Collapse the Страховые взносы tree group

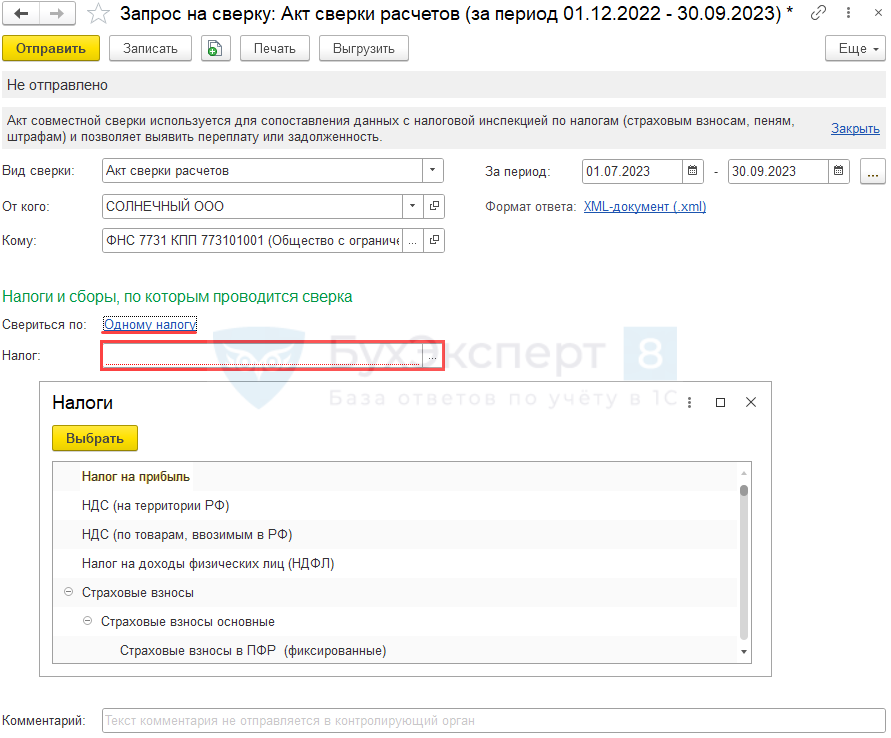click(x=68, y=592)
